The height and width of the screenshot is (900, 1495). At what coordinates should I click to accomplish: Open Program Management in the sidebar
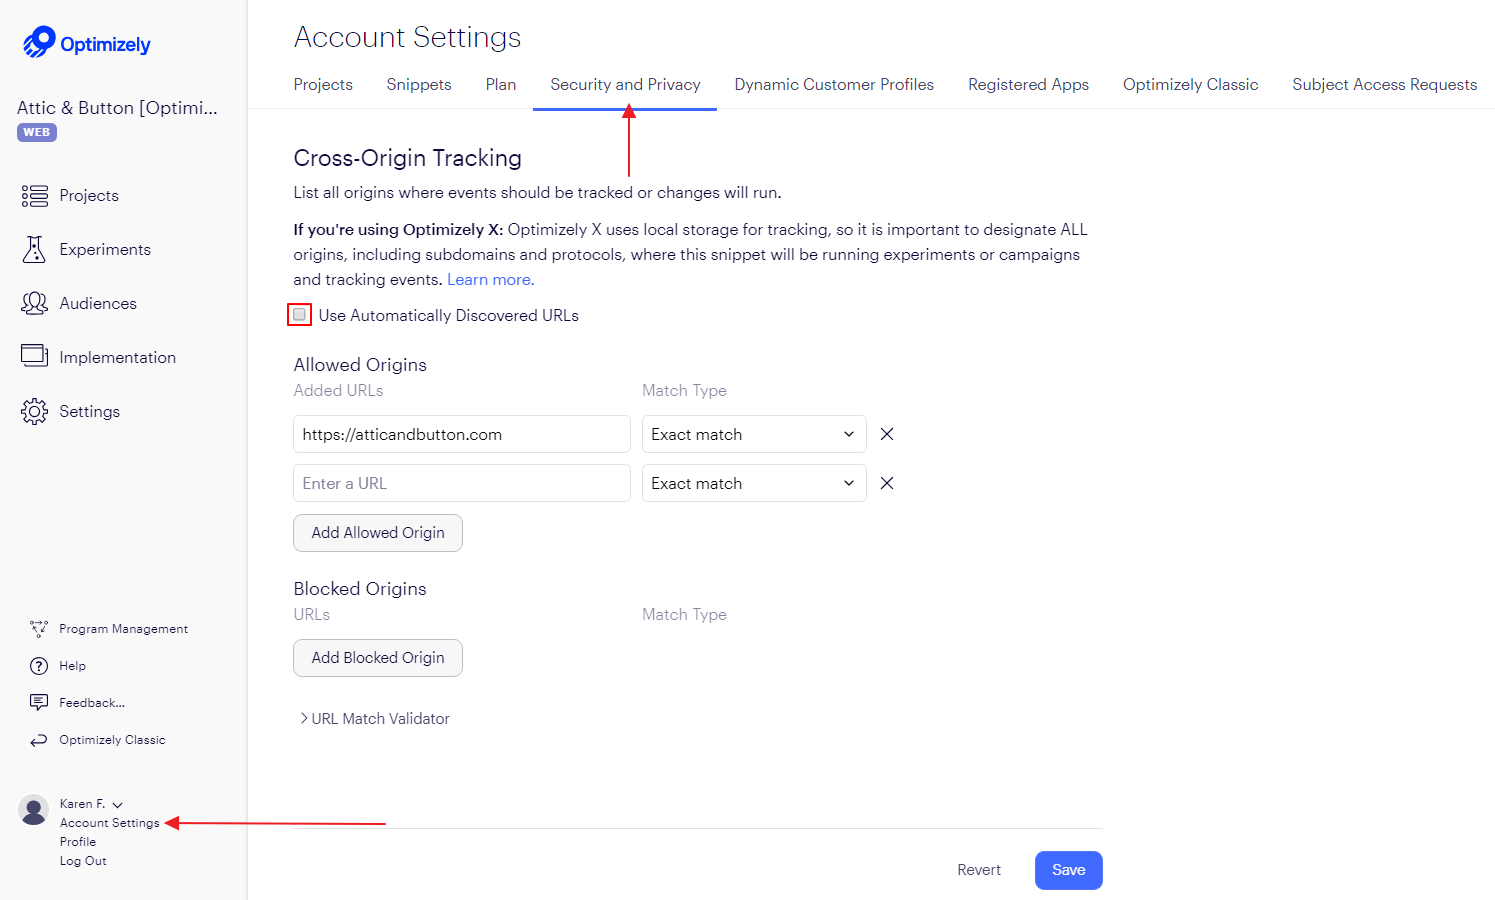coord(124,629)
